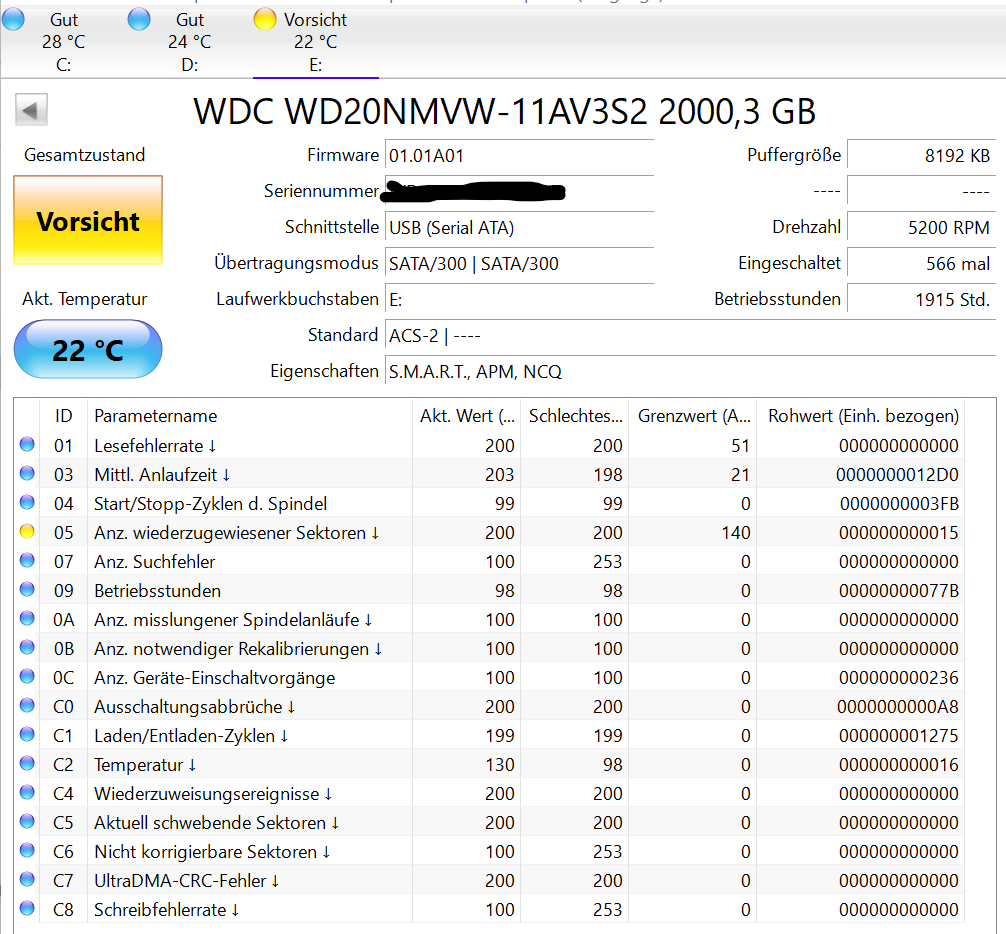Select the Ausschaltungsabbrüche parameter name

[194, 707]
